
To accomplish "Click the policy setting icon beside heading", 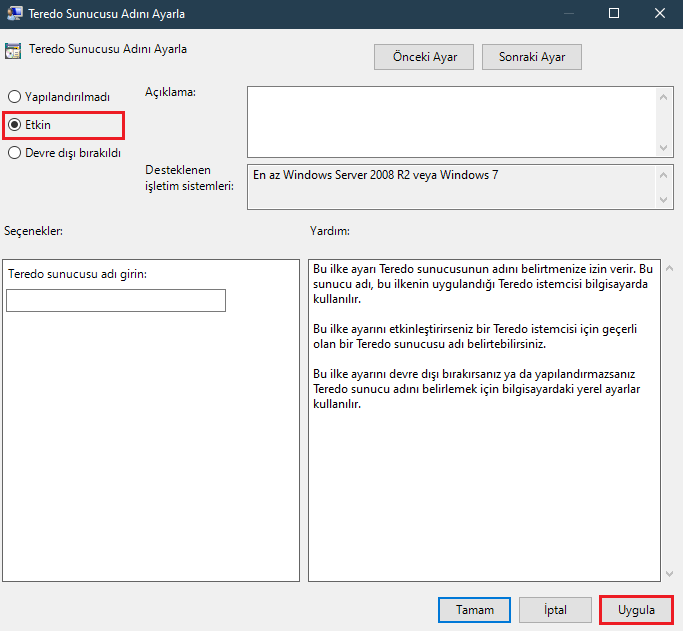I will tap(13, 51).
